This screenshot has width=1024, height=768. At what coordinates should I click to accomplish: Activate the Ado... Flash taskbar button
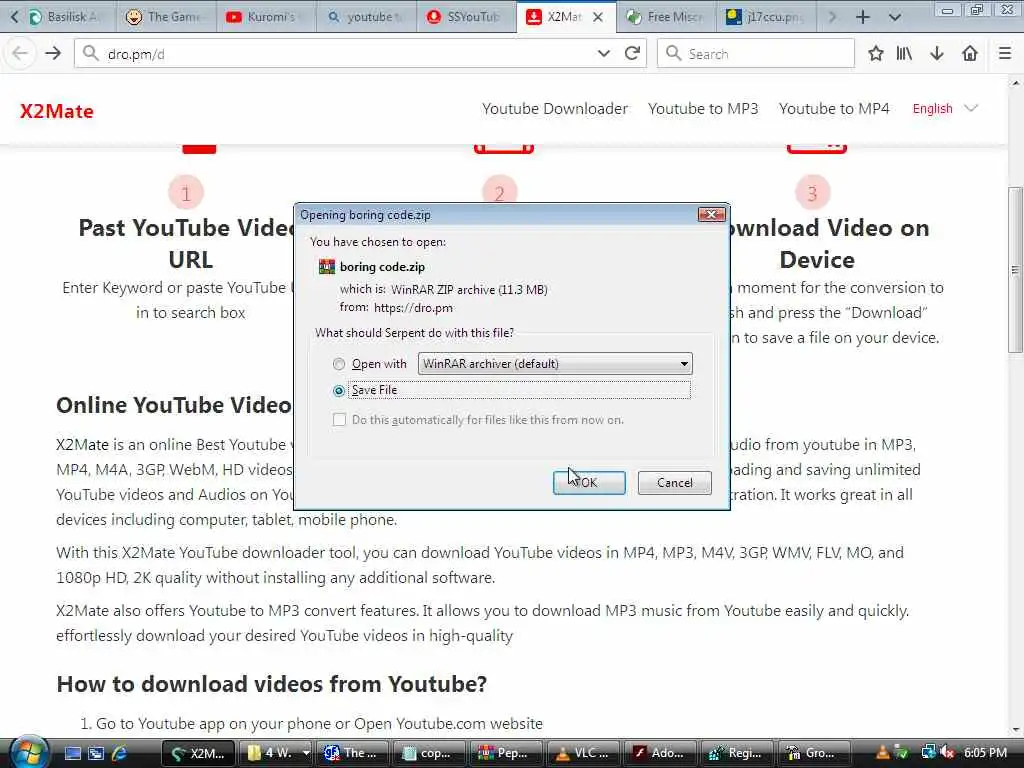(x=660, y=754)
